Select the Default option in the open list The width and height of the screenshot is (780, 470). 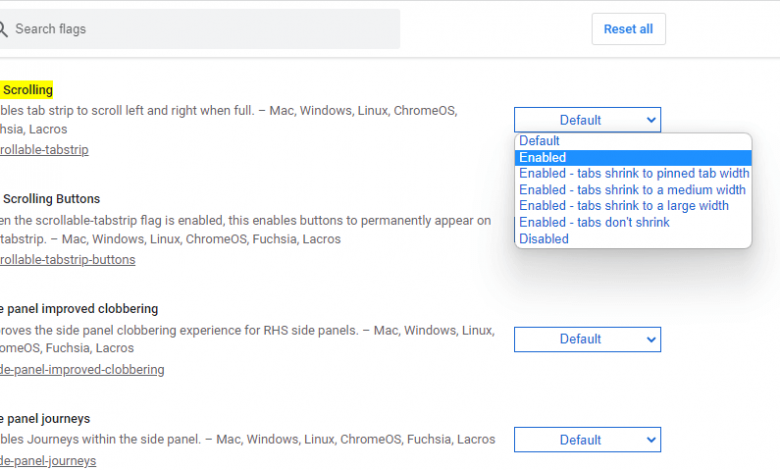pyautogui.click(x=540, y=141)
